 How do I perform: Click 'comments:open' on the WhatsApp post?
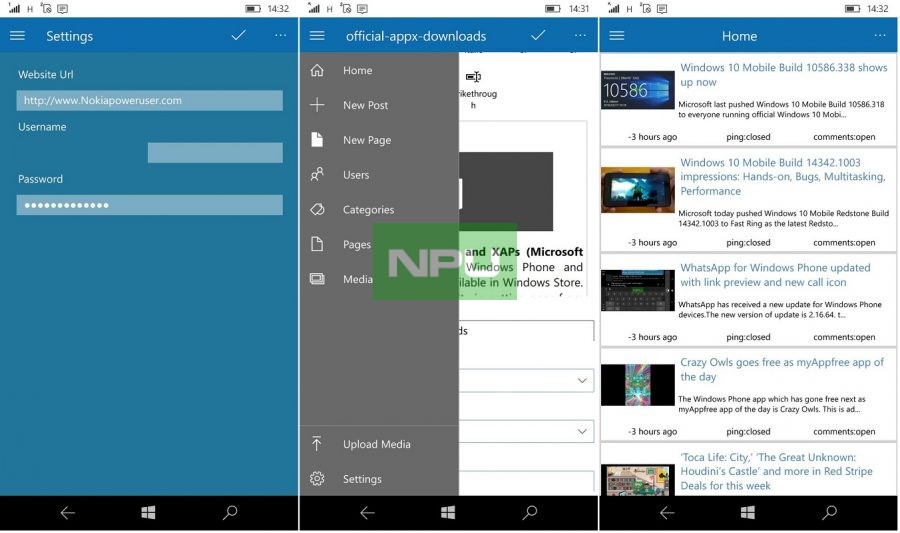(844, 337)
